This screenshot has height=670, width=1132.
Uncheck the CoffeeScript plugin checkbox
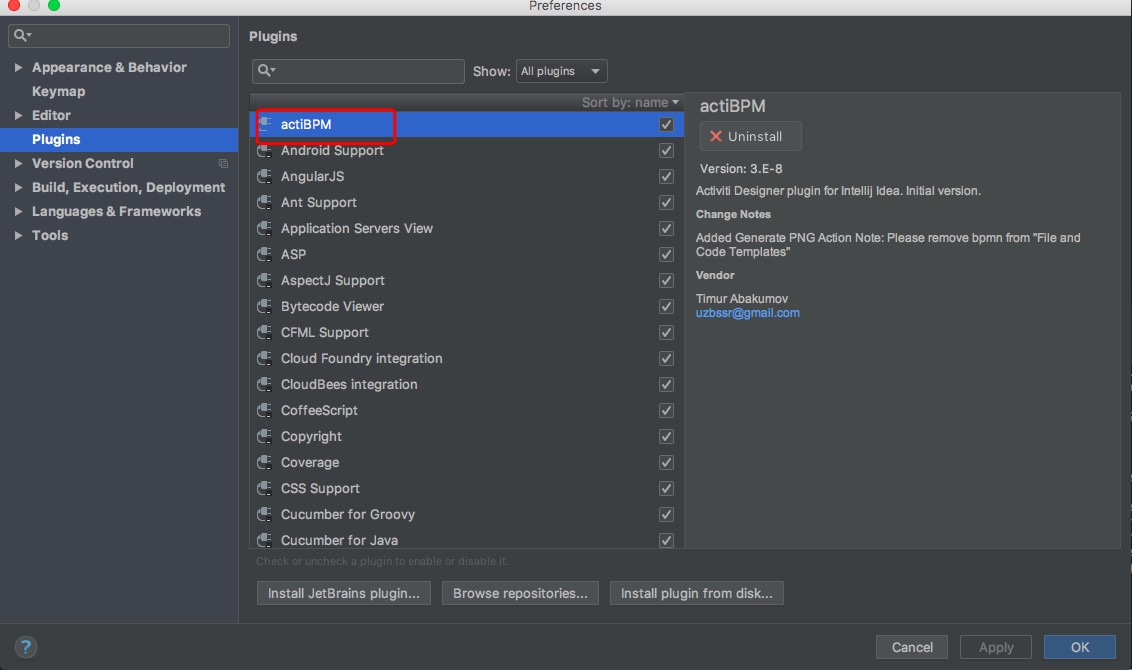[666, 410]
